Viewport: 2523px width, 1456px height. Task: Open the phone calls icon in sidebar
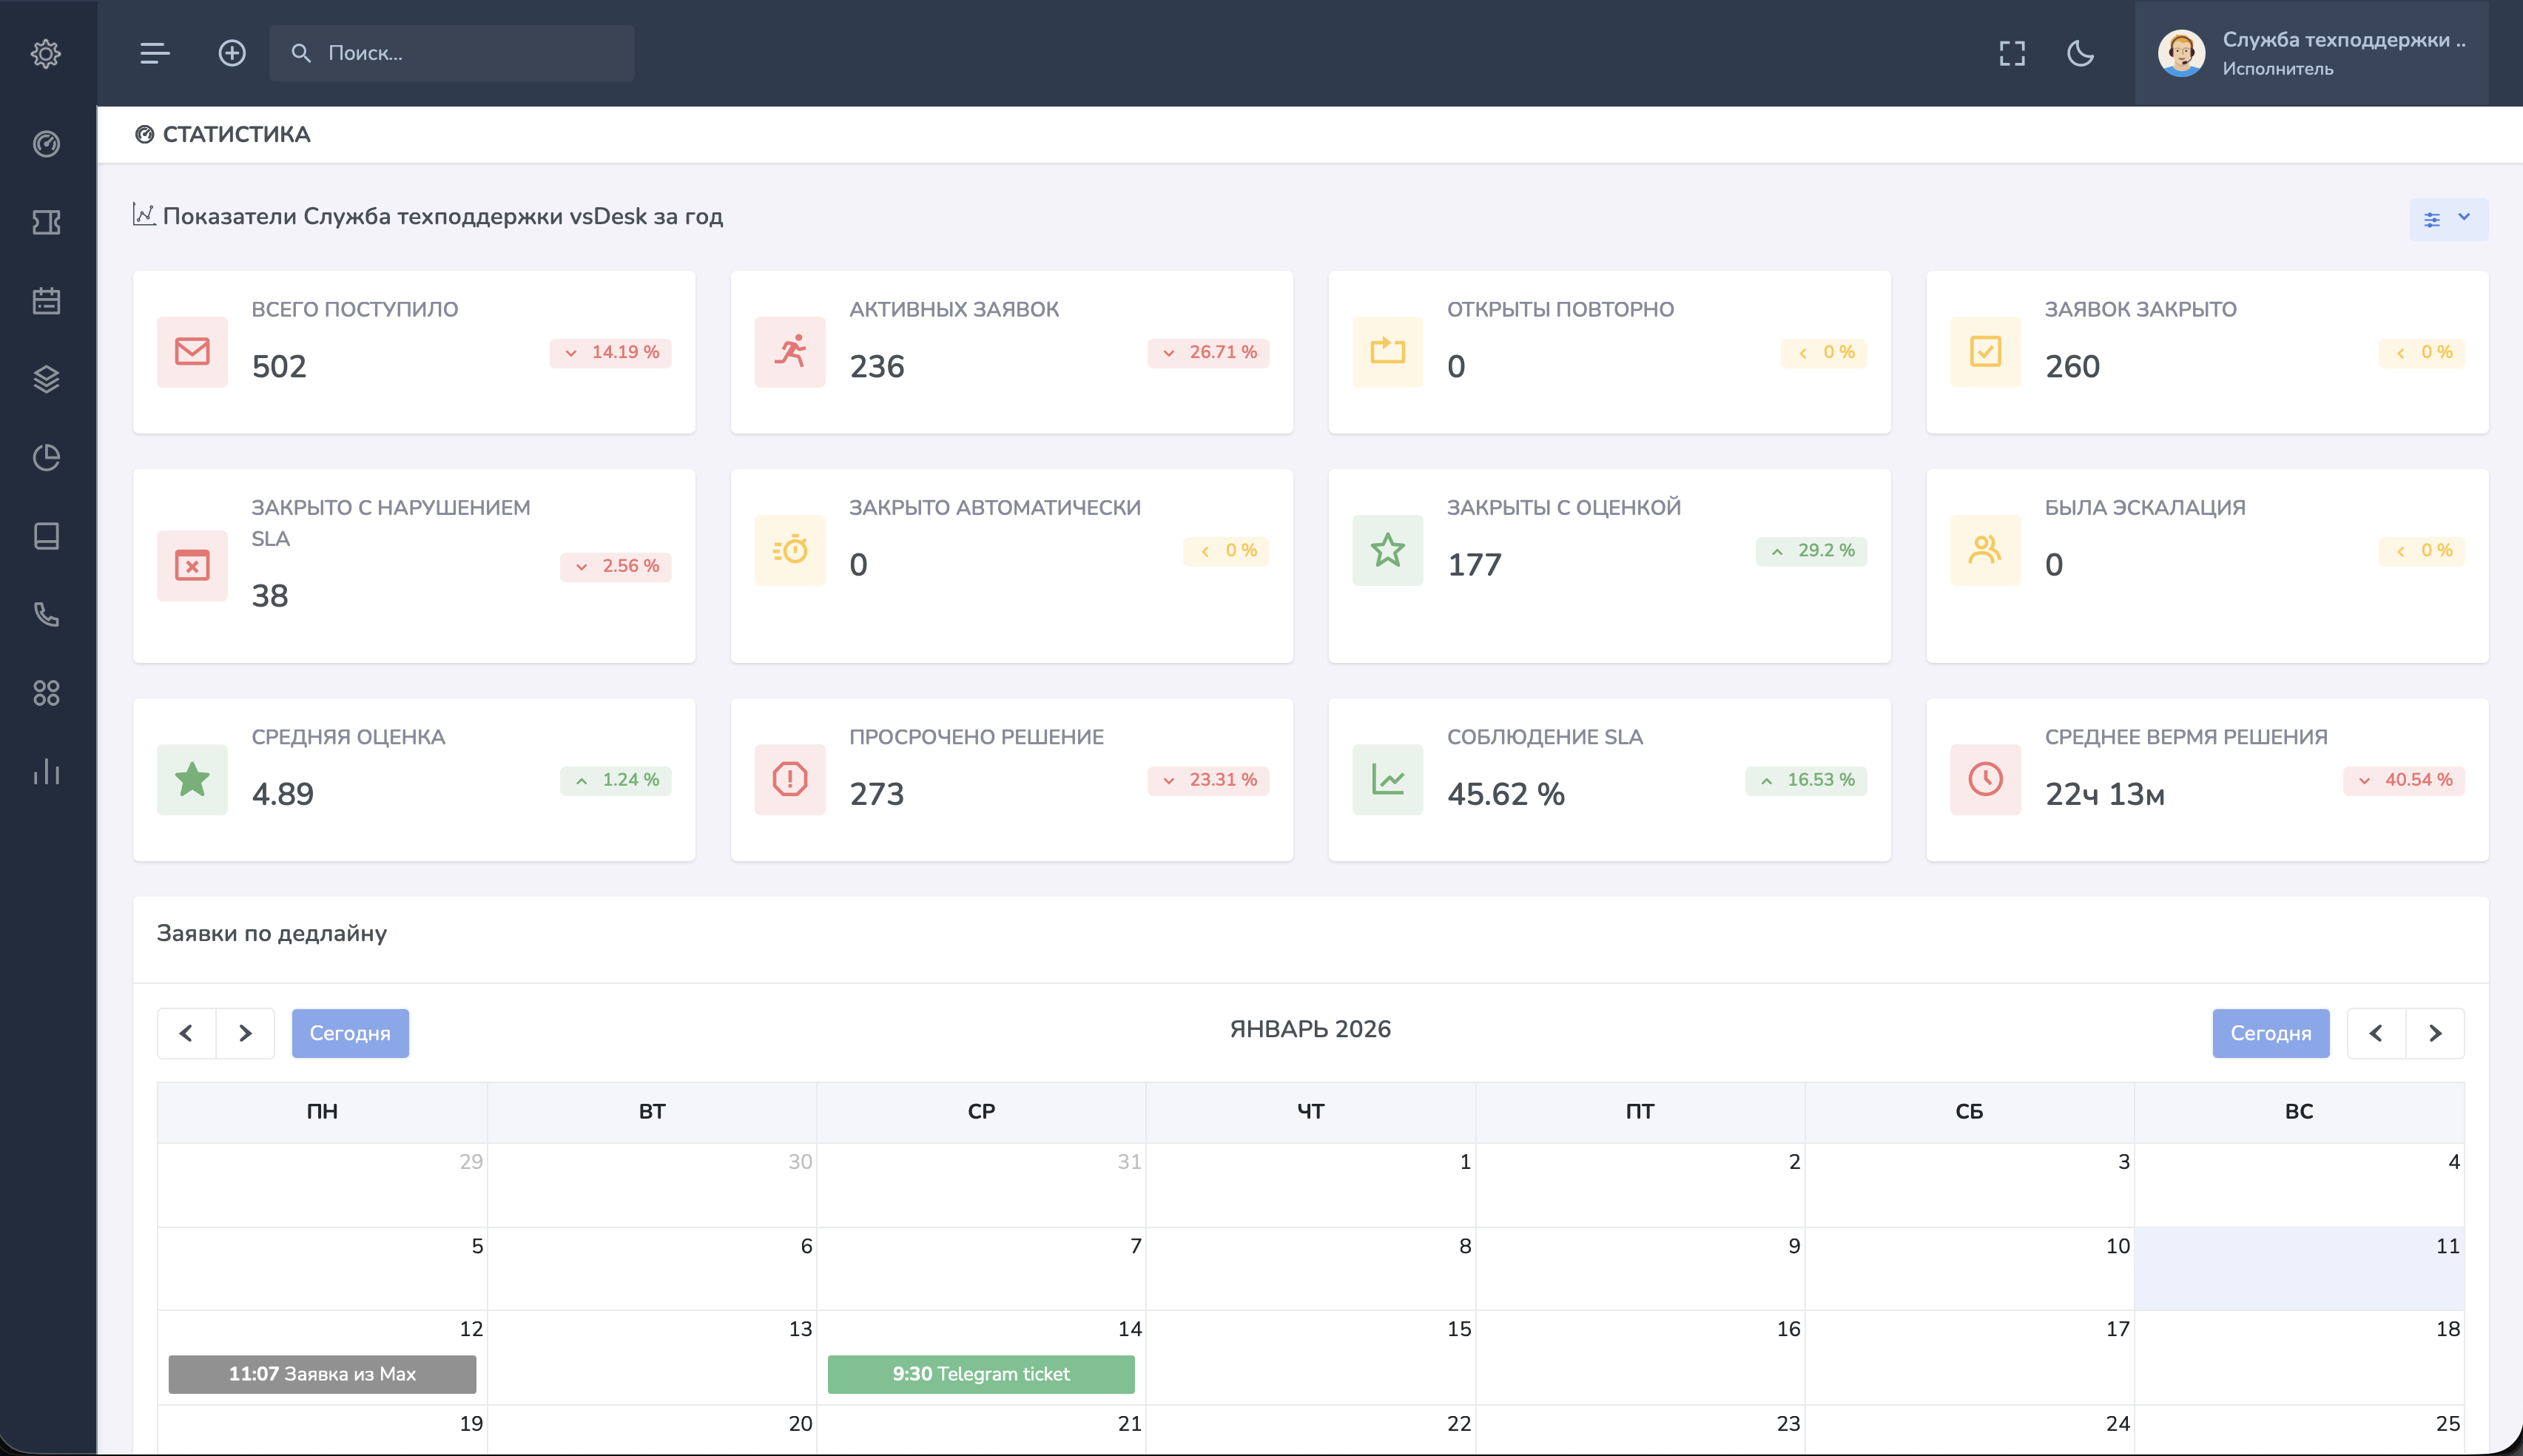(x=47, y=613)
